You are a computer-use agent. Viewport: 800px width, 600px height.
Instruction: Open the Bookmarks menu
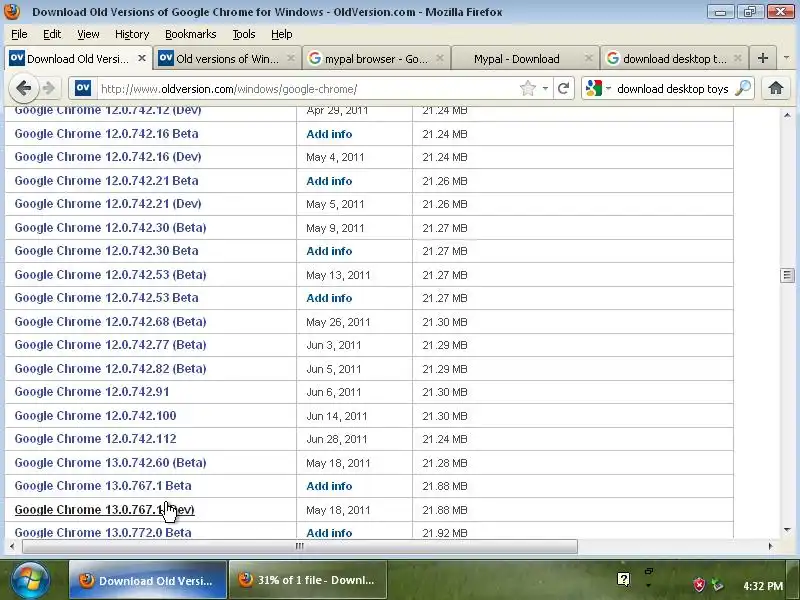tap(191, 34)
